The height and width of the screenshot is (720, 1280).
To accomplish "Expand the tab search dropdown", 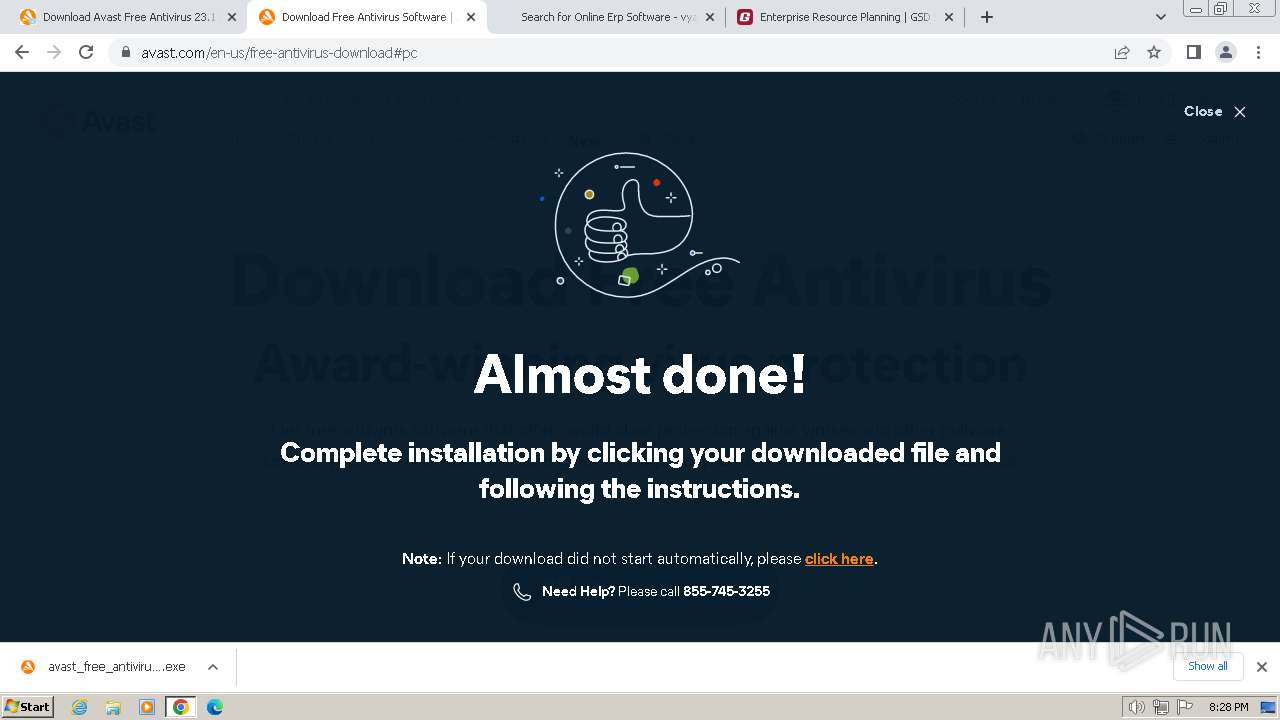I will tap(1160, 17).
